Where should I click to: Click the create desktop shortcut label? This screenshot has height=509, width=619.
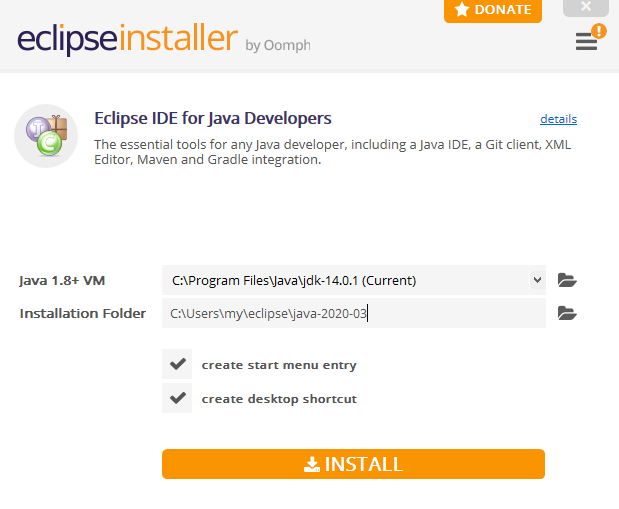click(x=279, y=399)
